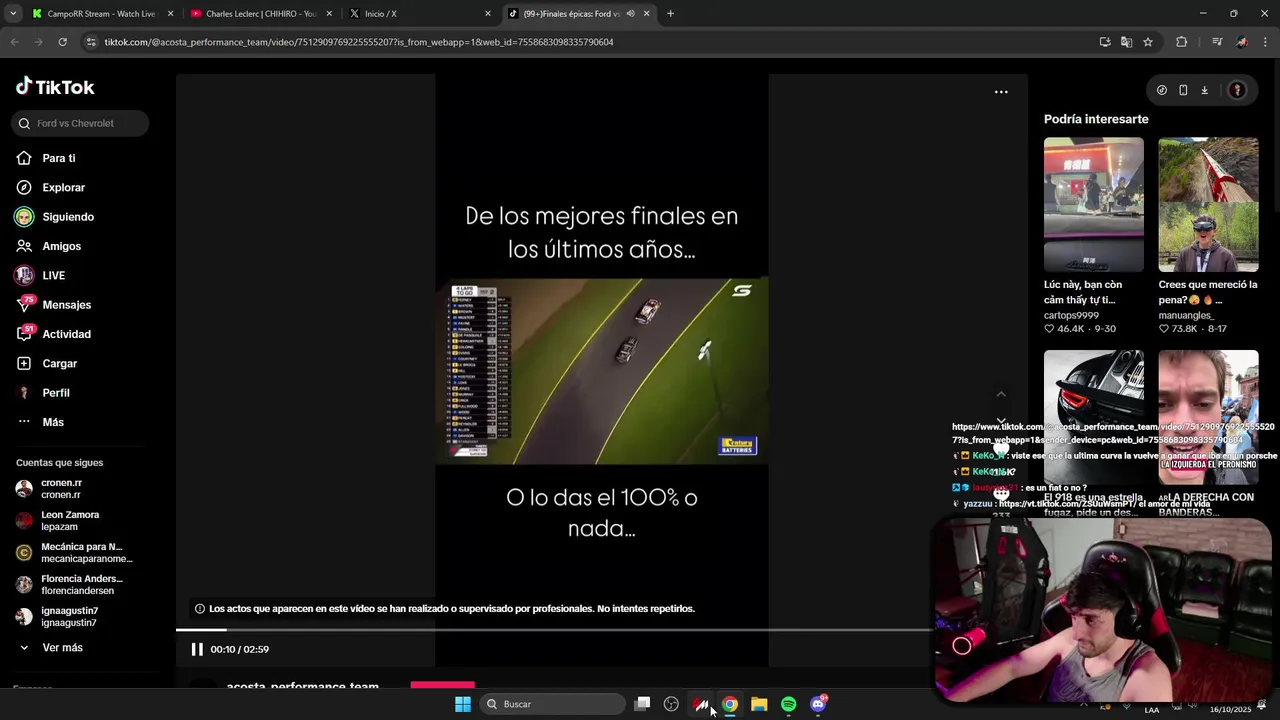Go to Perfil page
Viewport: 1280px width, 720px height.
[43, 393]
